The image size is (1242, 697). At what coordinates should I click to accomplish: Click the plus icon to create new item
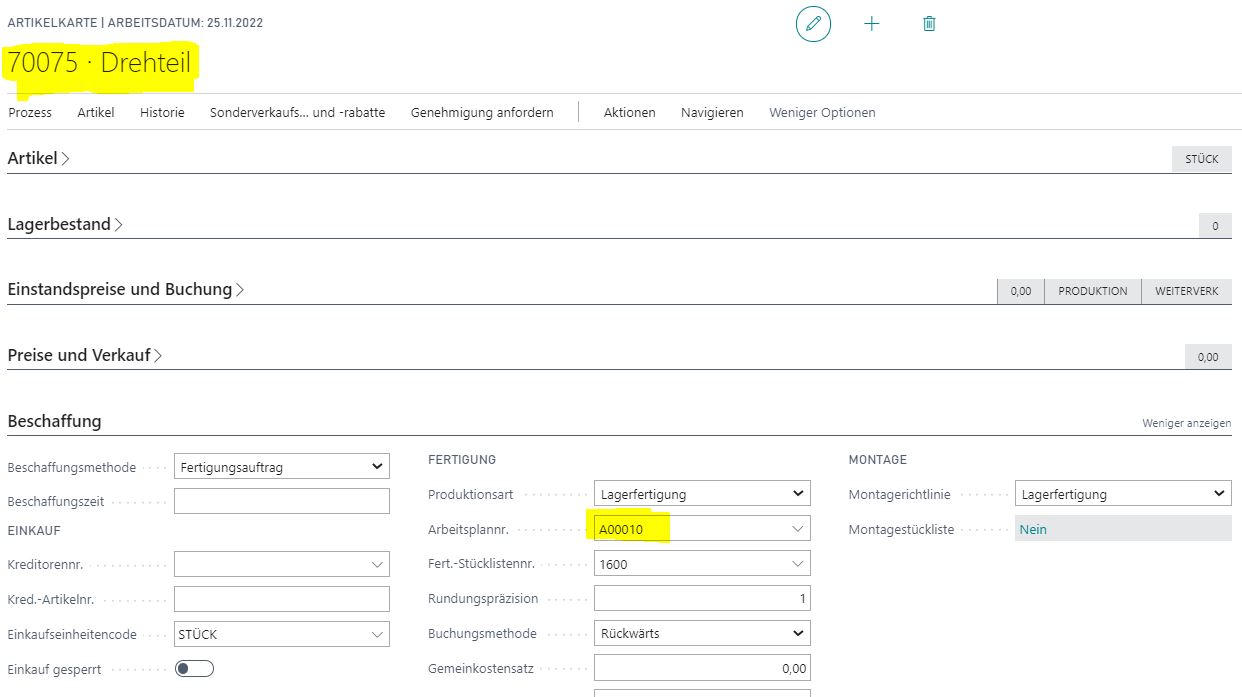(x=871, y=23)
